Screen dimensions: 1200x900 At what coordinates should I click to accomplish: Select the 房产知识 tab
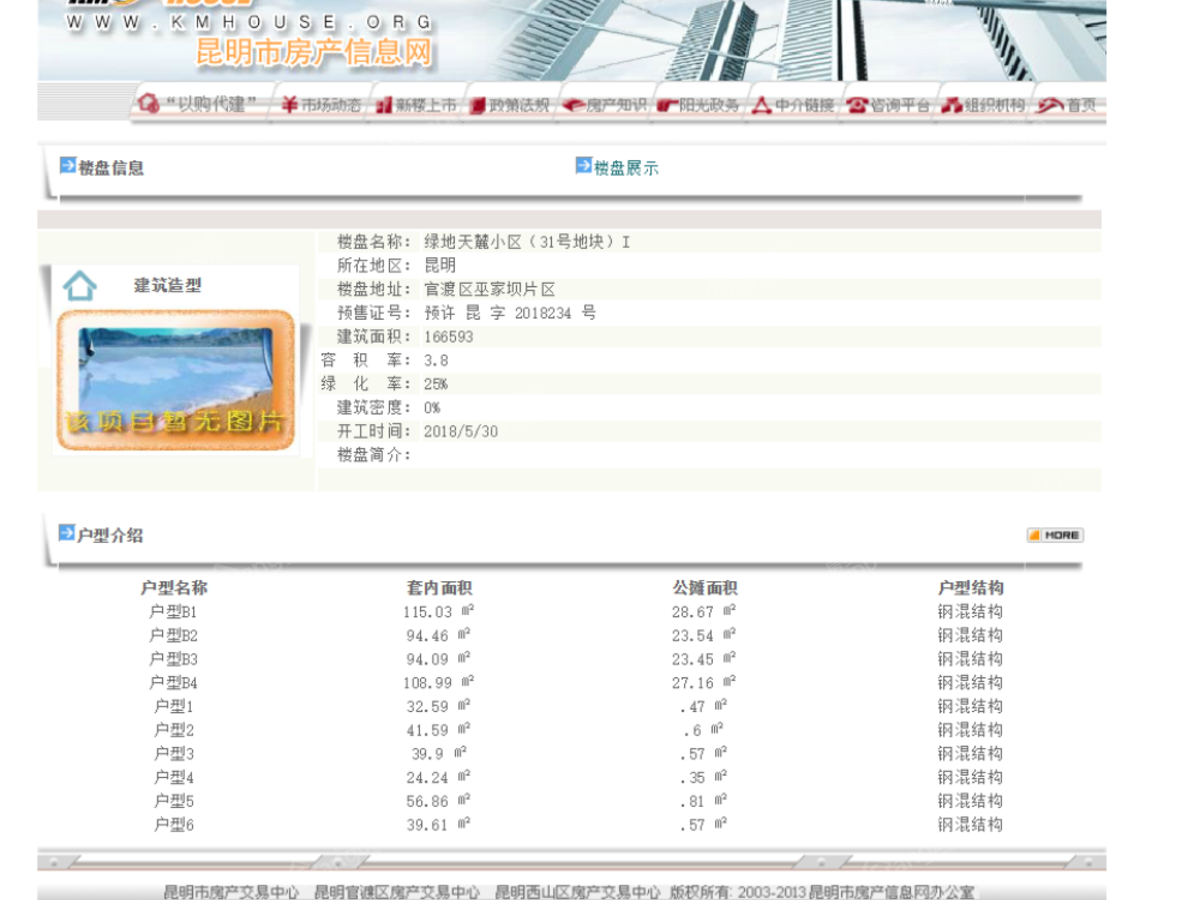pyautogui.click(x=603, y=104)
